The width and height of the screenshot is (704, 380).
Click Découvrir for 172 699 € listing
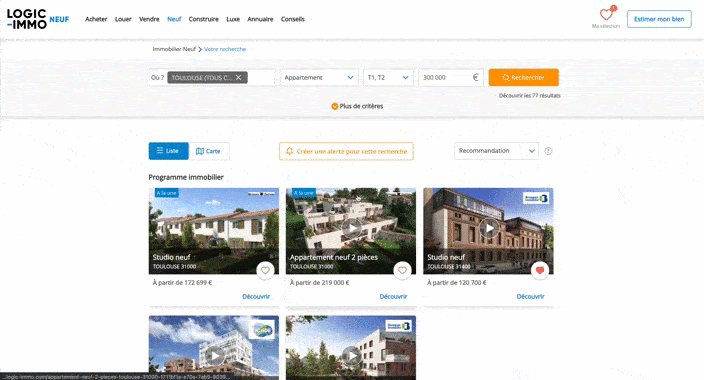pyautogui.click(x=256, y=296)
